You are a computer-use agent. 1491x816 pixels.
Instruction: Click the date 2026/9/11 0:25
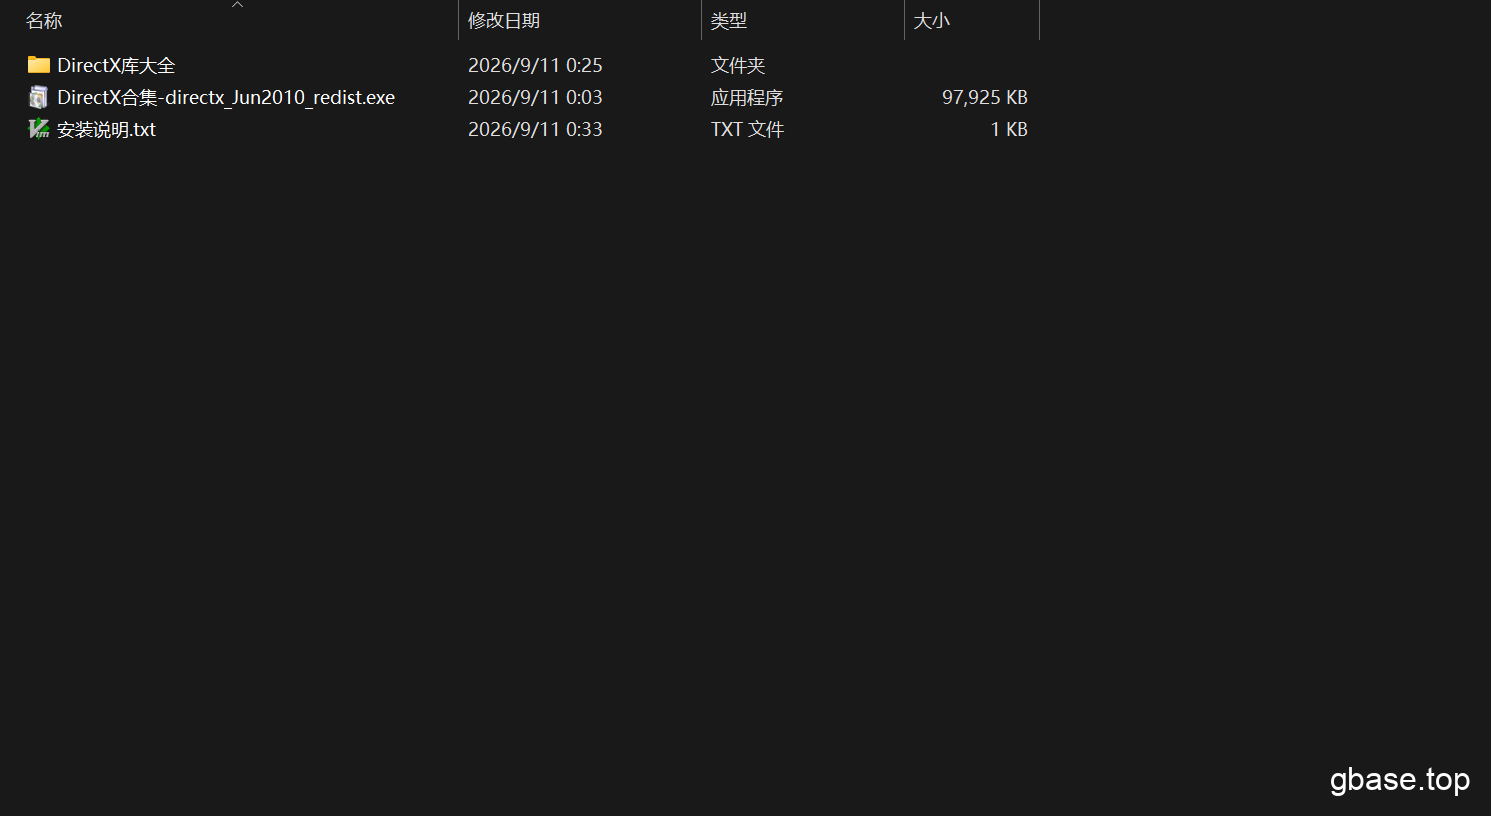pos(535,65)
